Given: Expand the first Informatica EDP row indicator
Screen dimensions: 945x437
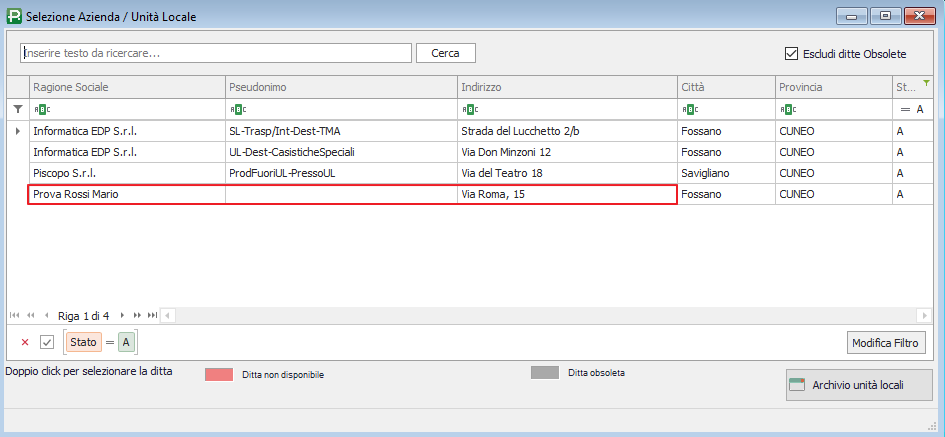Looking at the screenshot, I should (x=17, y=131).
